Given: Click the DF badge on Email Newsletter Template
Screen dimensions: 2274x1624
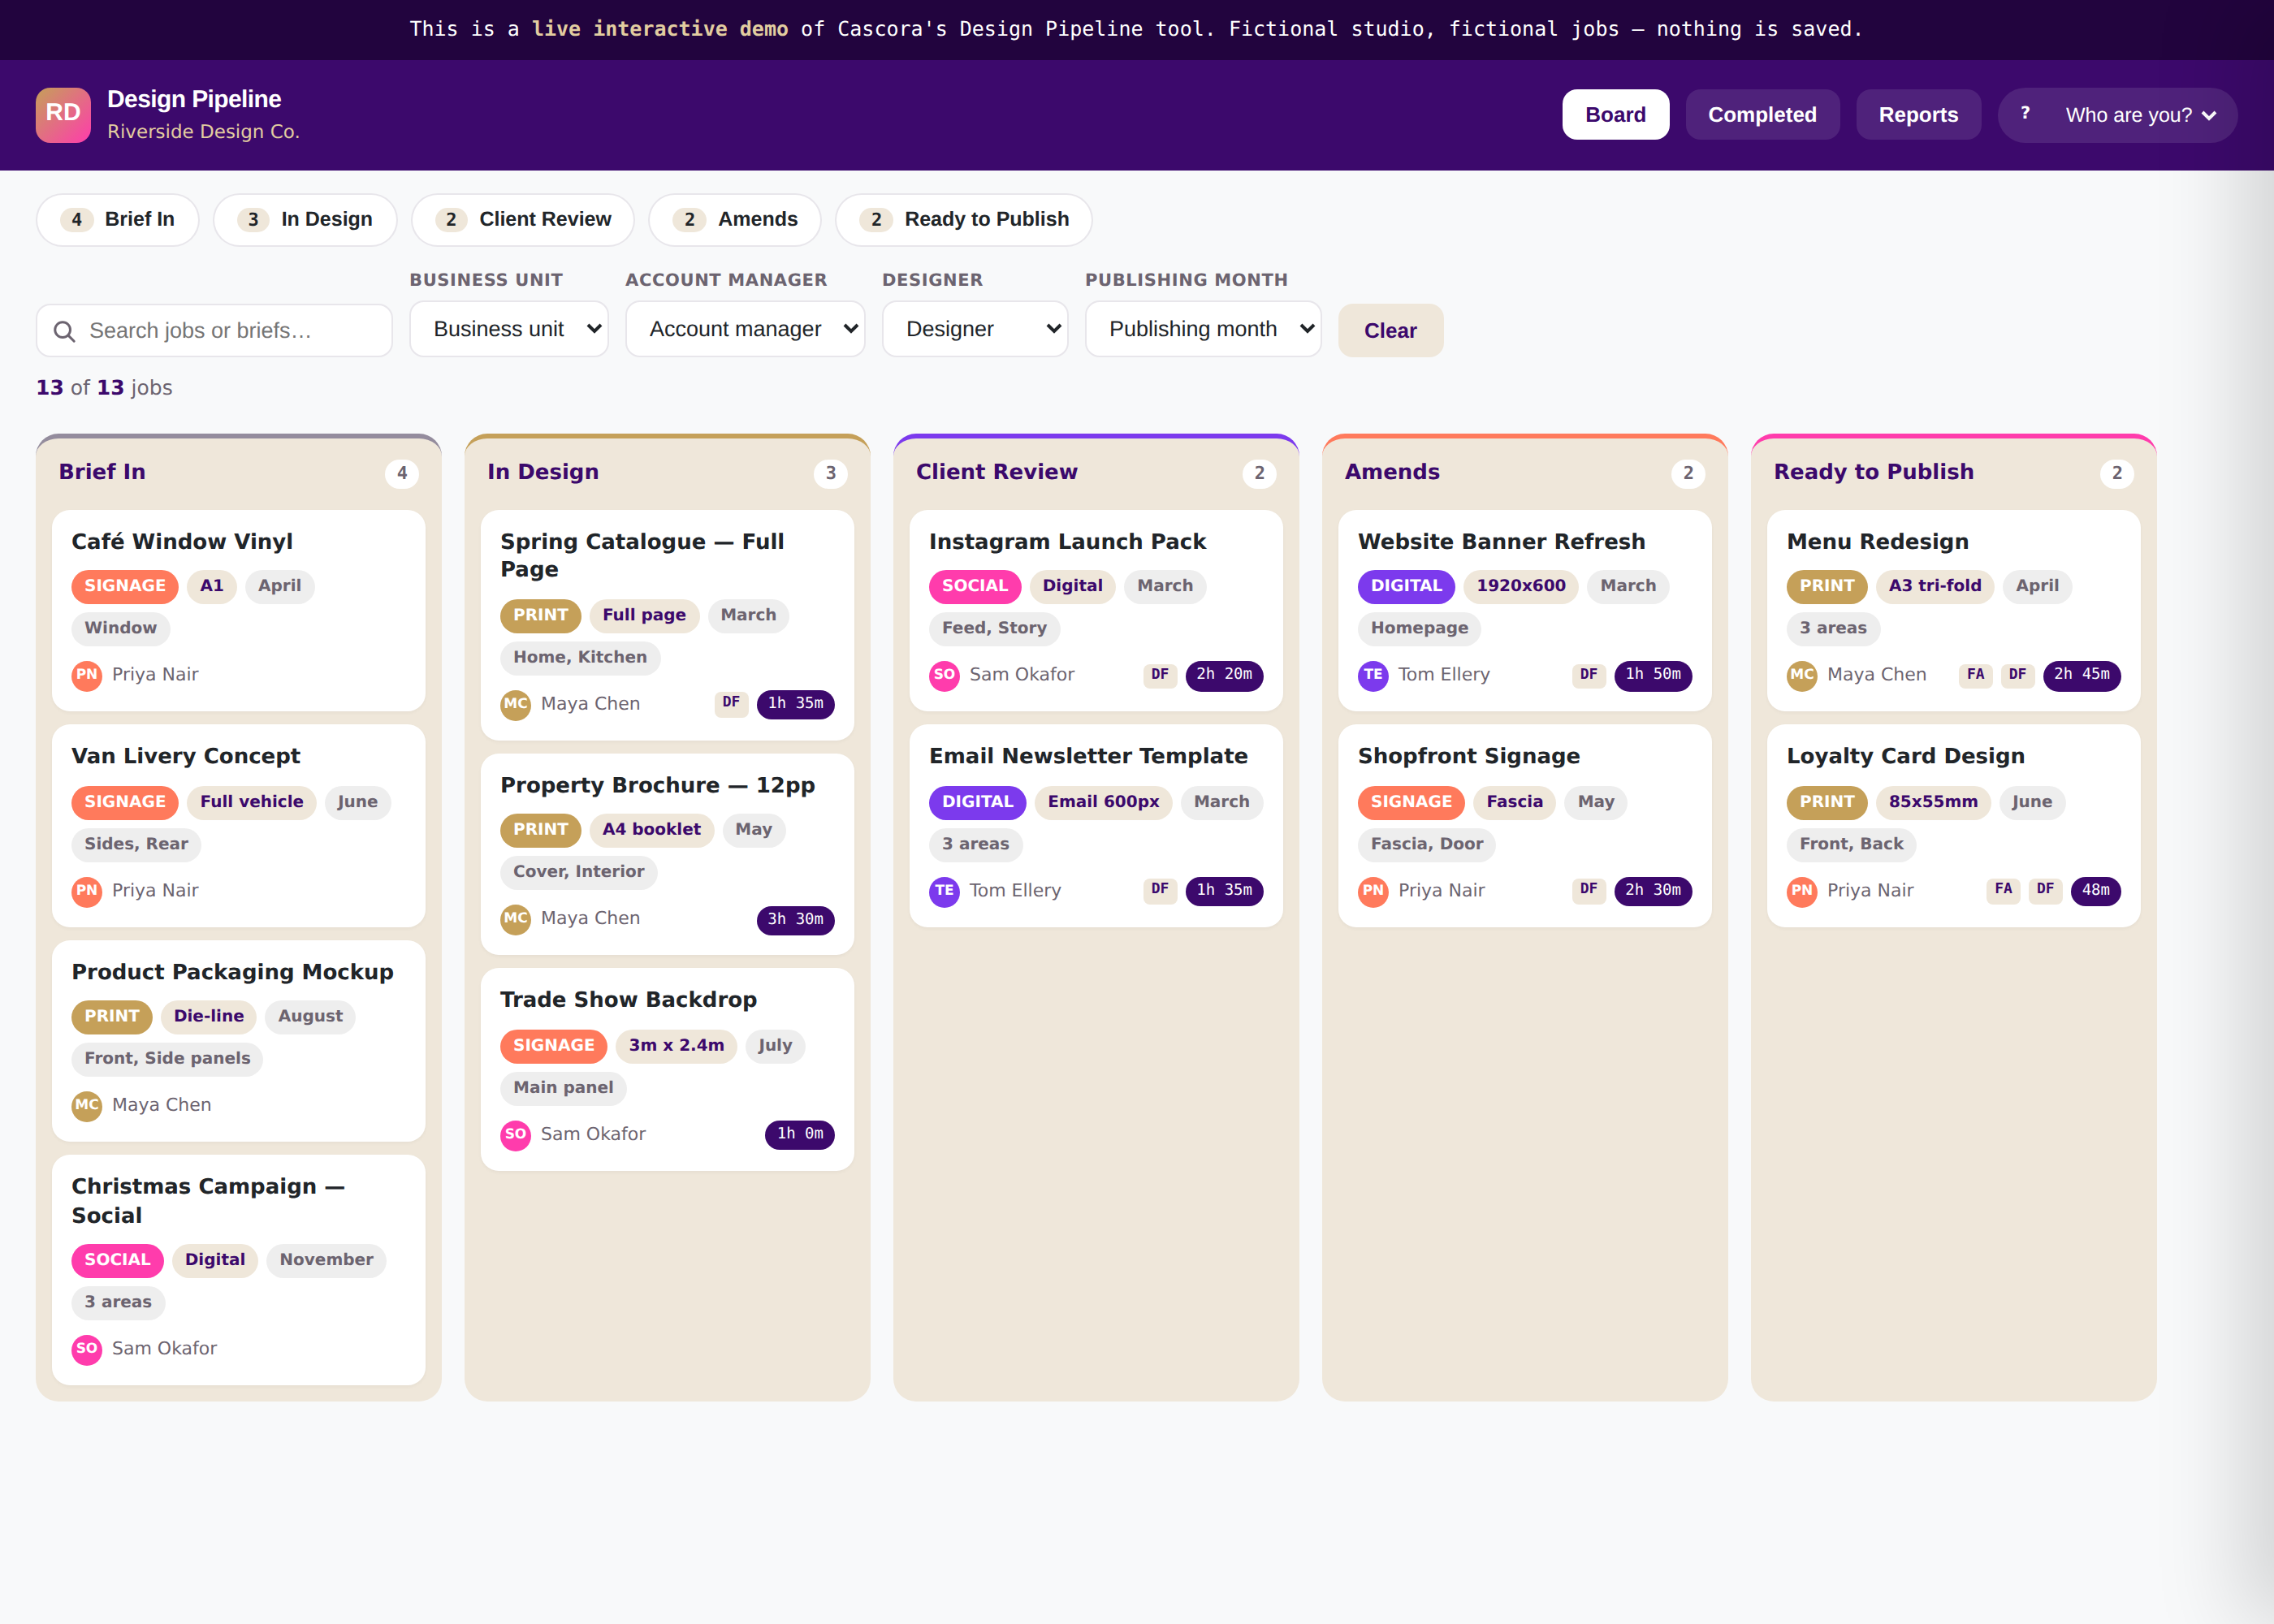Looking at the screenshot, I should tap(1159, 890).
